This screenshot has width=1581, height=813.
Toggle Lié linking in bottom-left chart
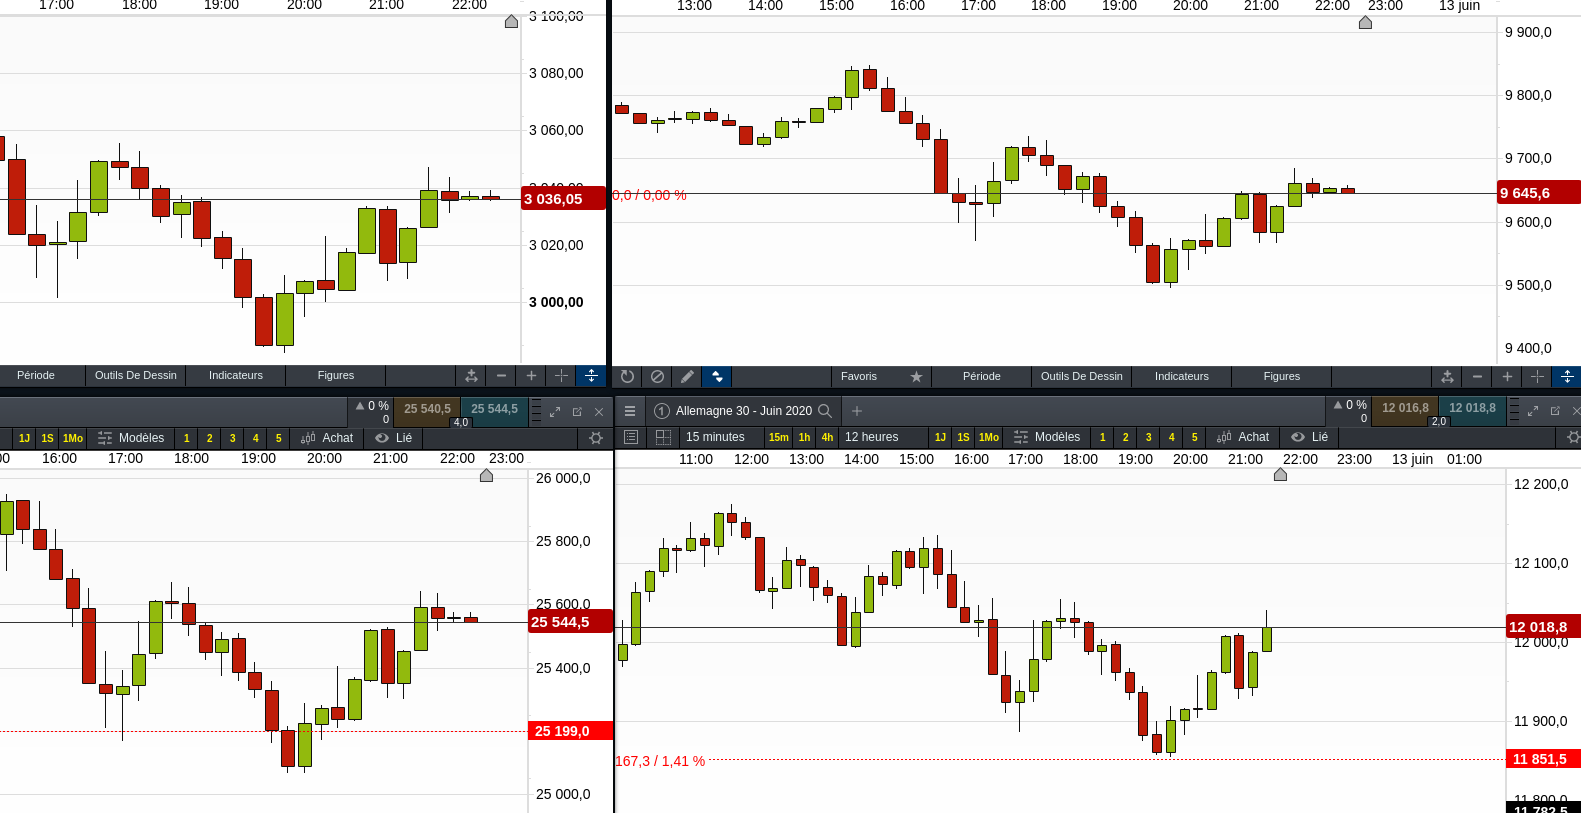(394, 438)
